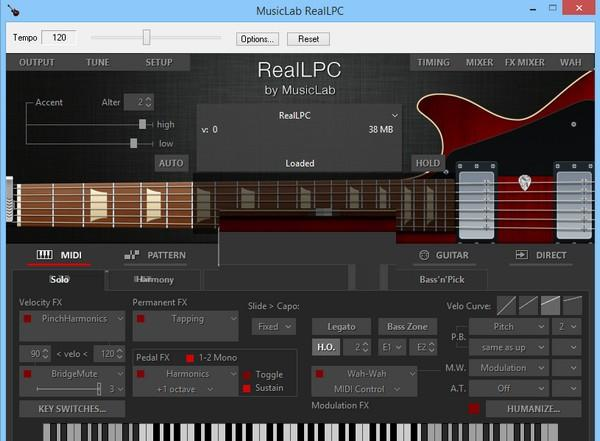Switch to GUITAR input mode
This screenshot has width=600, height=441.
tap(444, 255)
